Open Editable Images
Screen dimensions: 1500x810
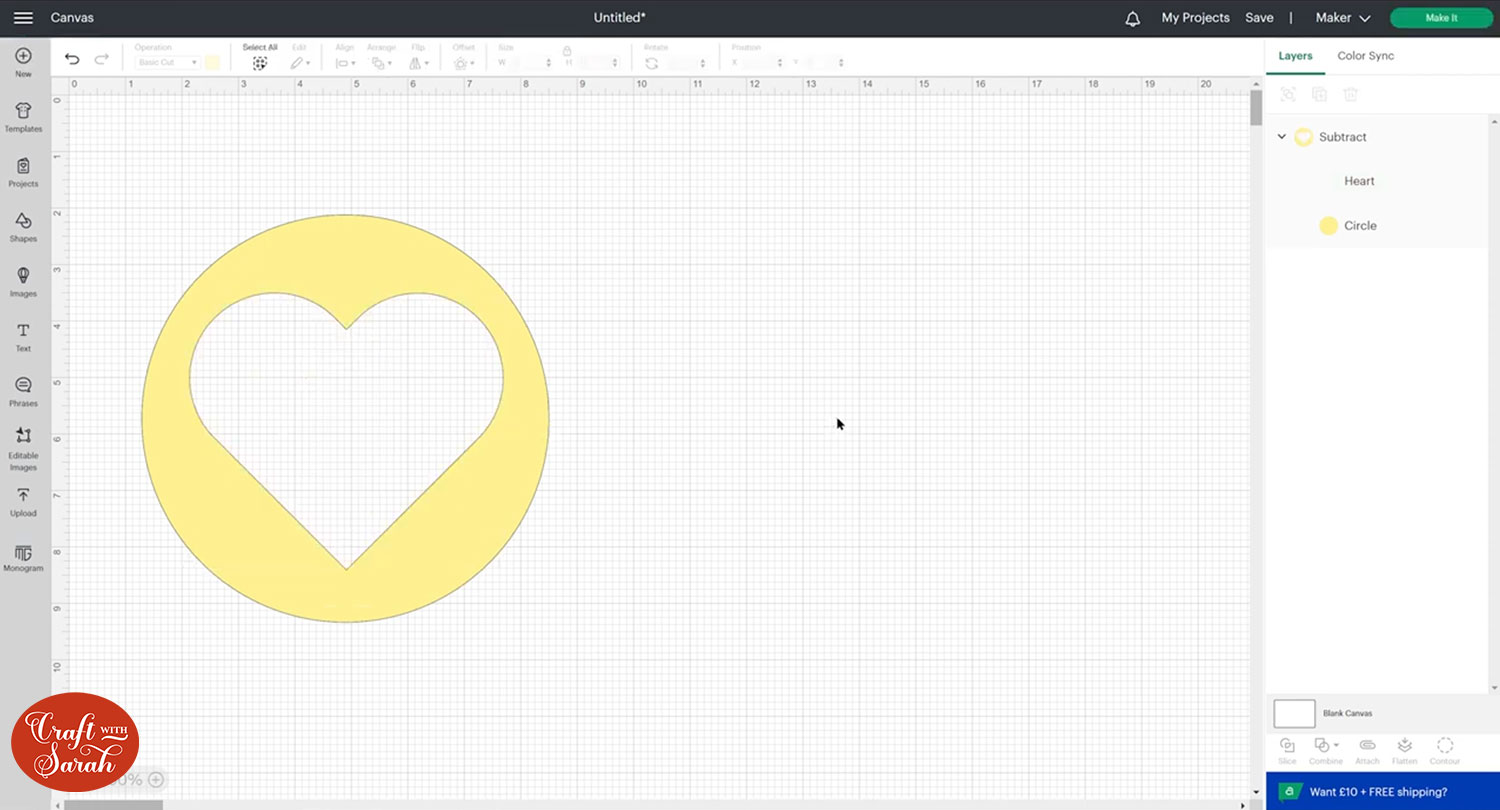[23, 449]
